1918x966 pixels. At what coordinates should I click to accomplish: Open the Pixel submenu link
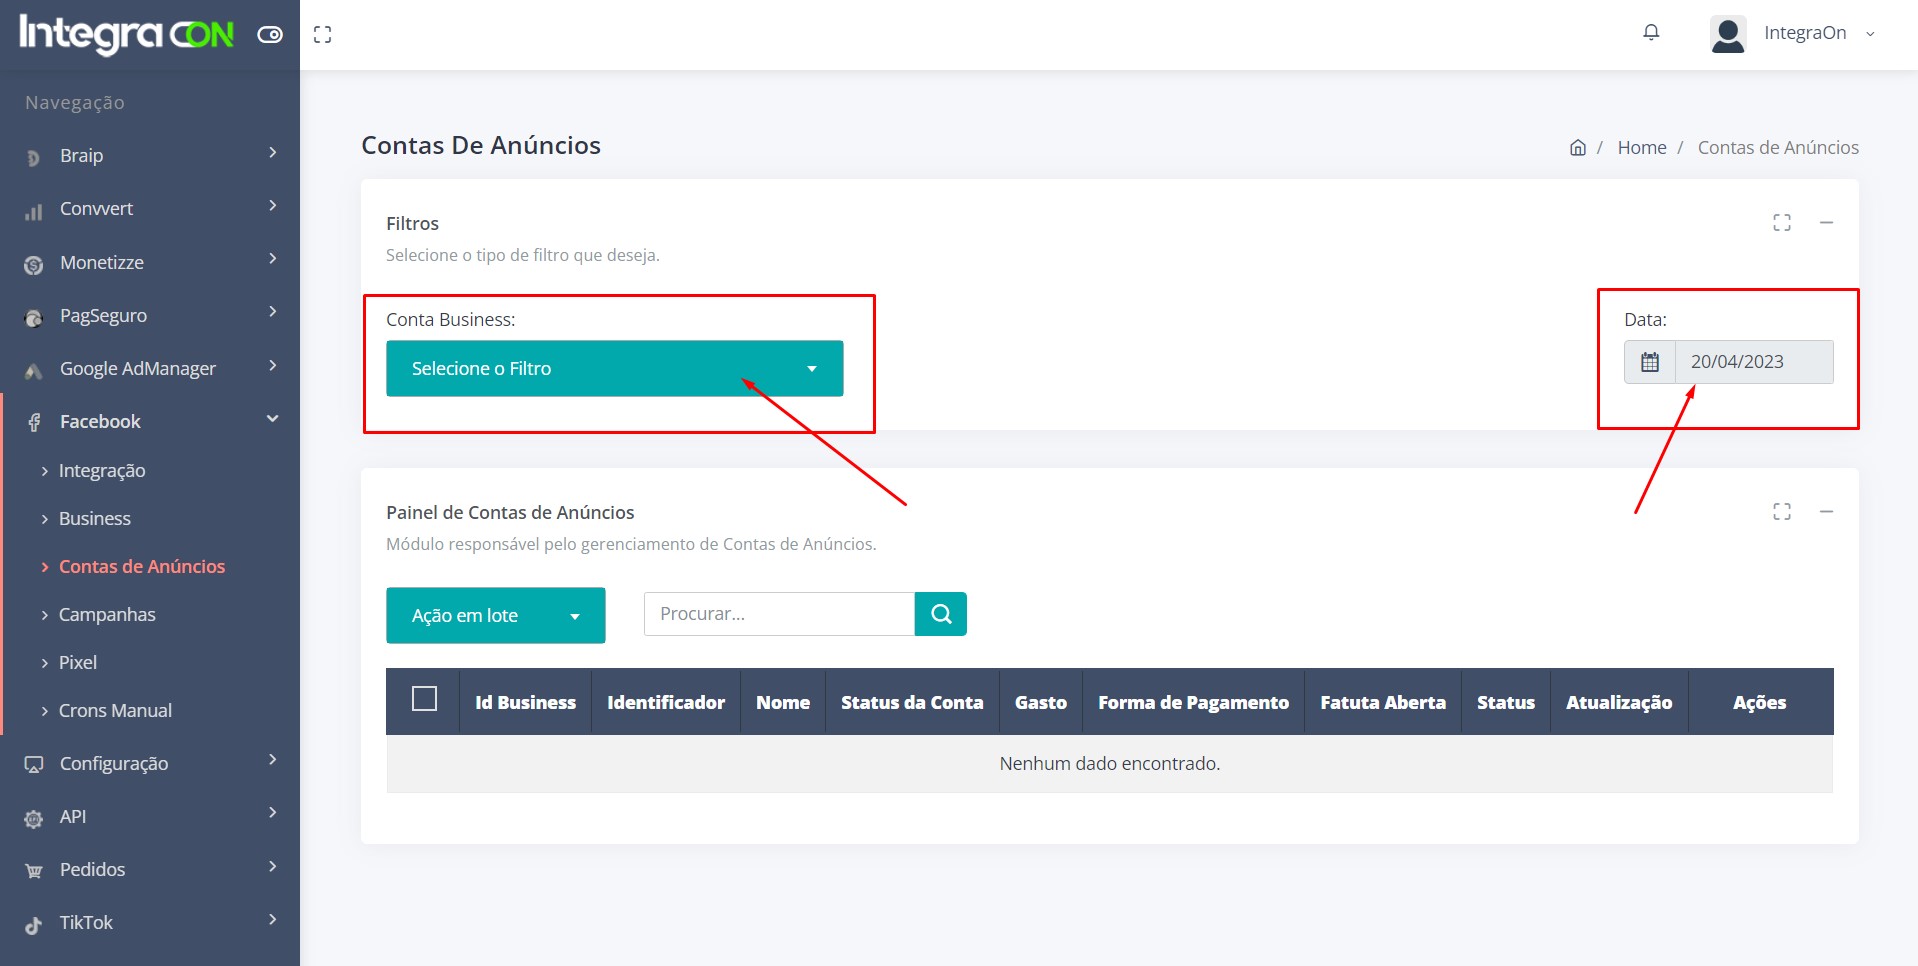78,663
